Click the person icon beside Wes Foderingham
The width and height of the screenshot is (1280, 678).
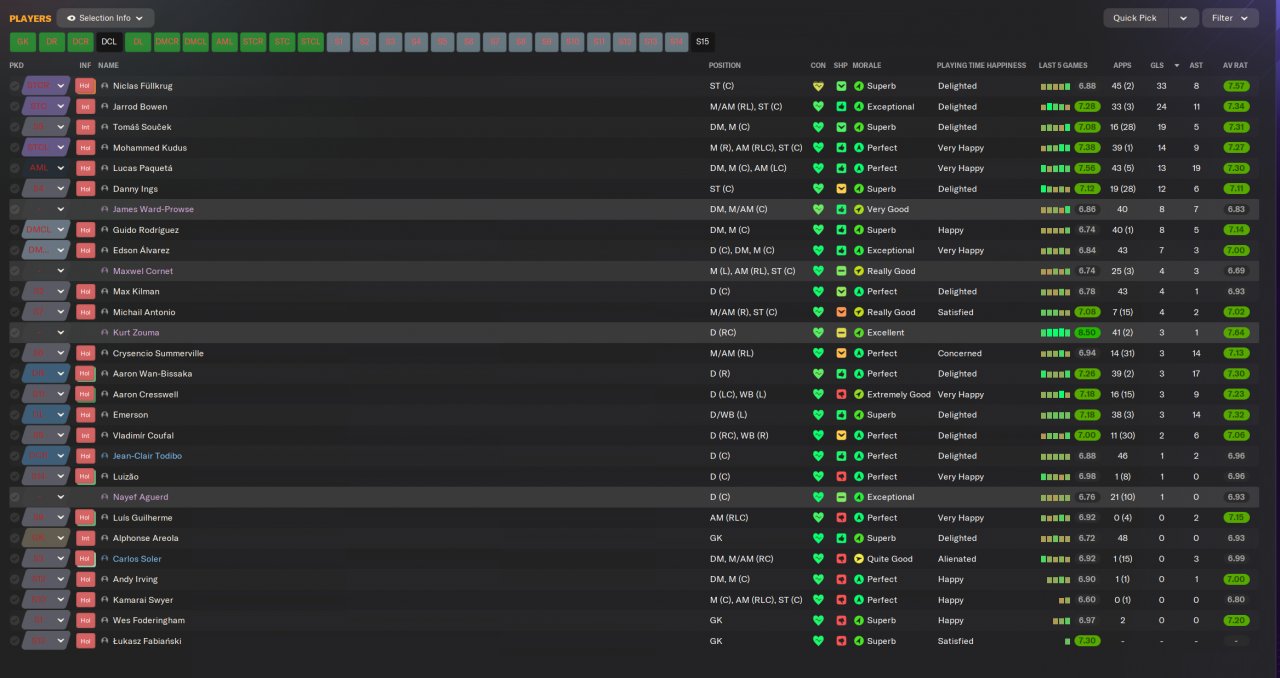(105, 621)
